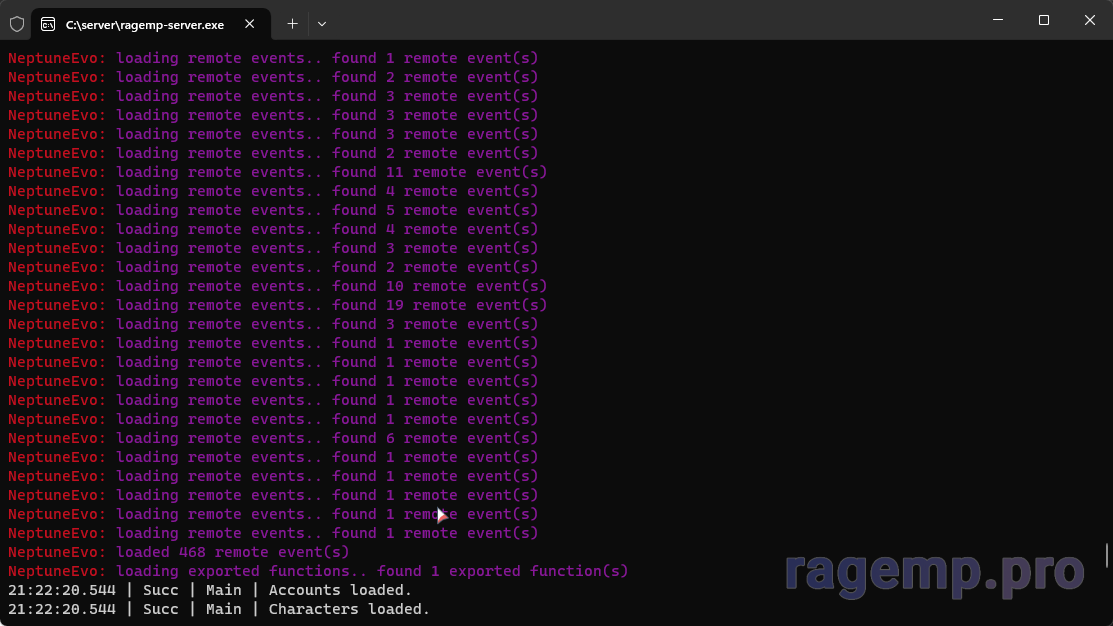The width and height of the screenshot is (1113, 626).
Task: Close the terminal window
Action: 1089,20
